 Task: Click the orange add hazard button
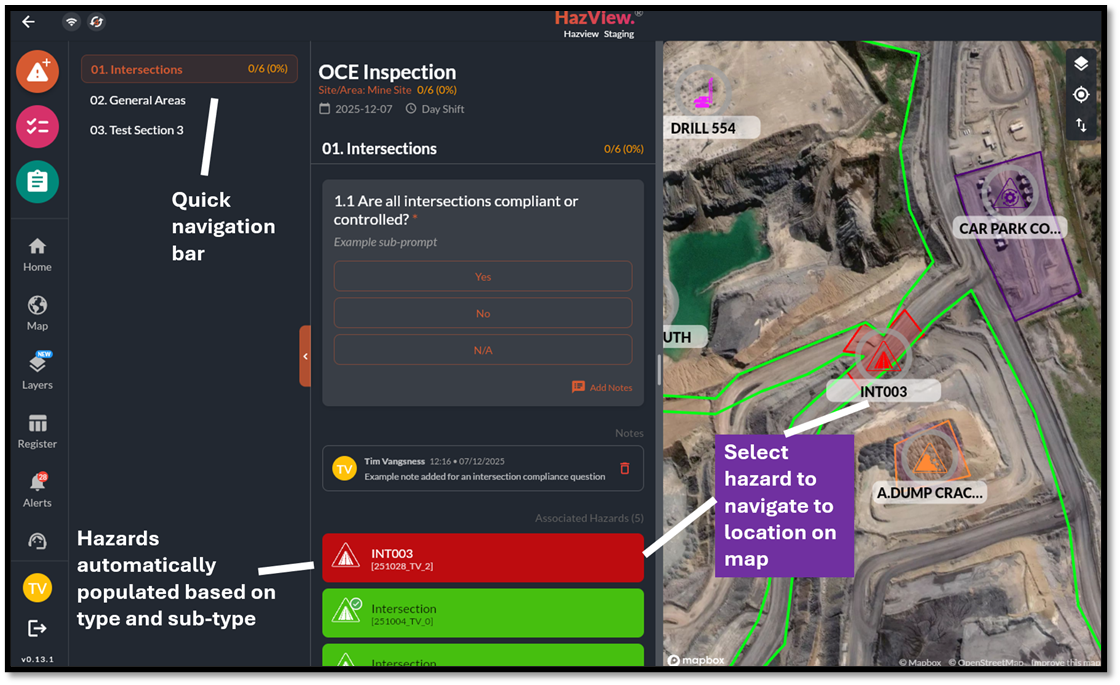(x=38, y=71)
